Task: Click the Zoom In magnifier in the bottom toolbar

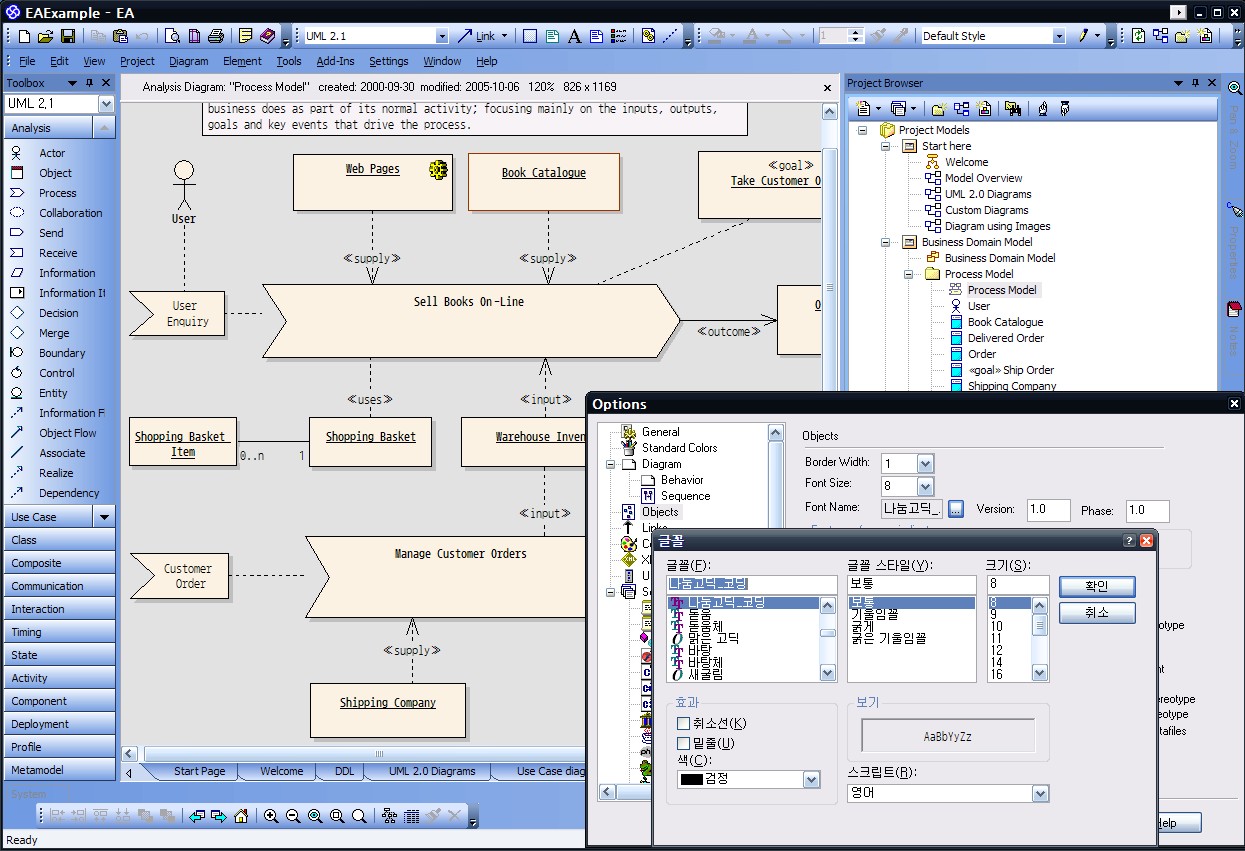Action: (x=271, y=816)
